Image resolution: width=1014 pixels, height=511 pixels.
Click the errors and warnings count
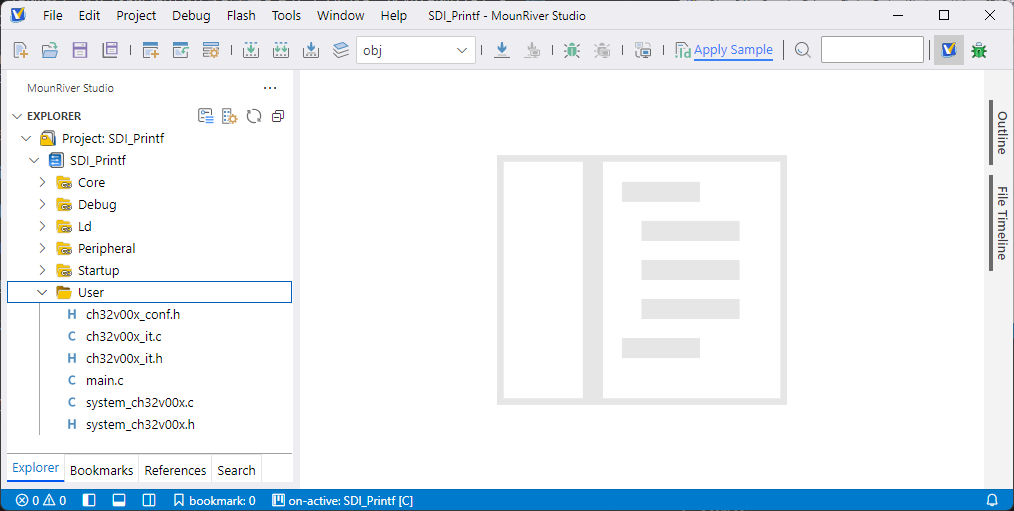41,500
